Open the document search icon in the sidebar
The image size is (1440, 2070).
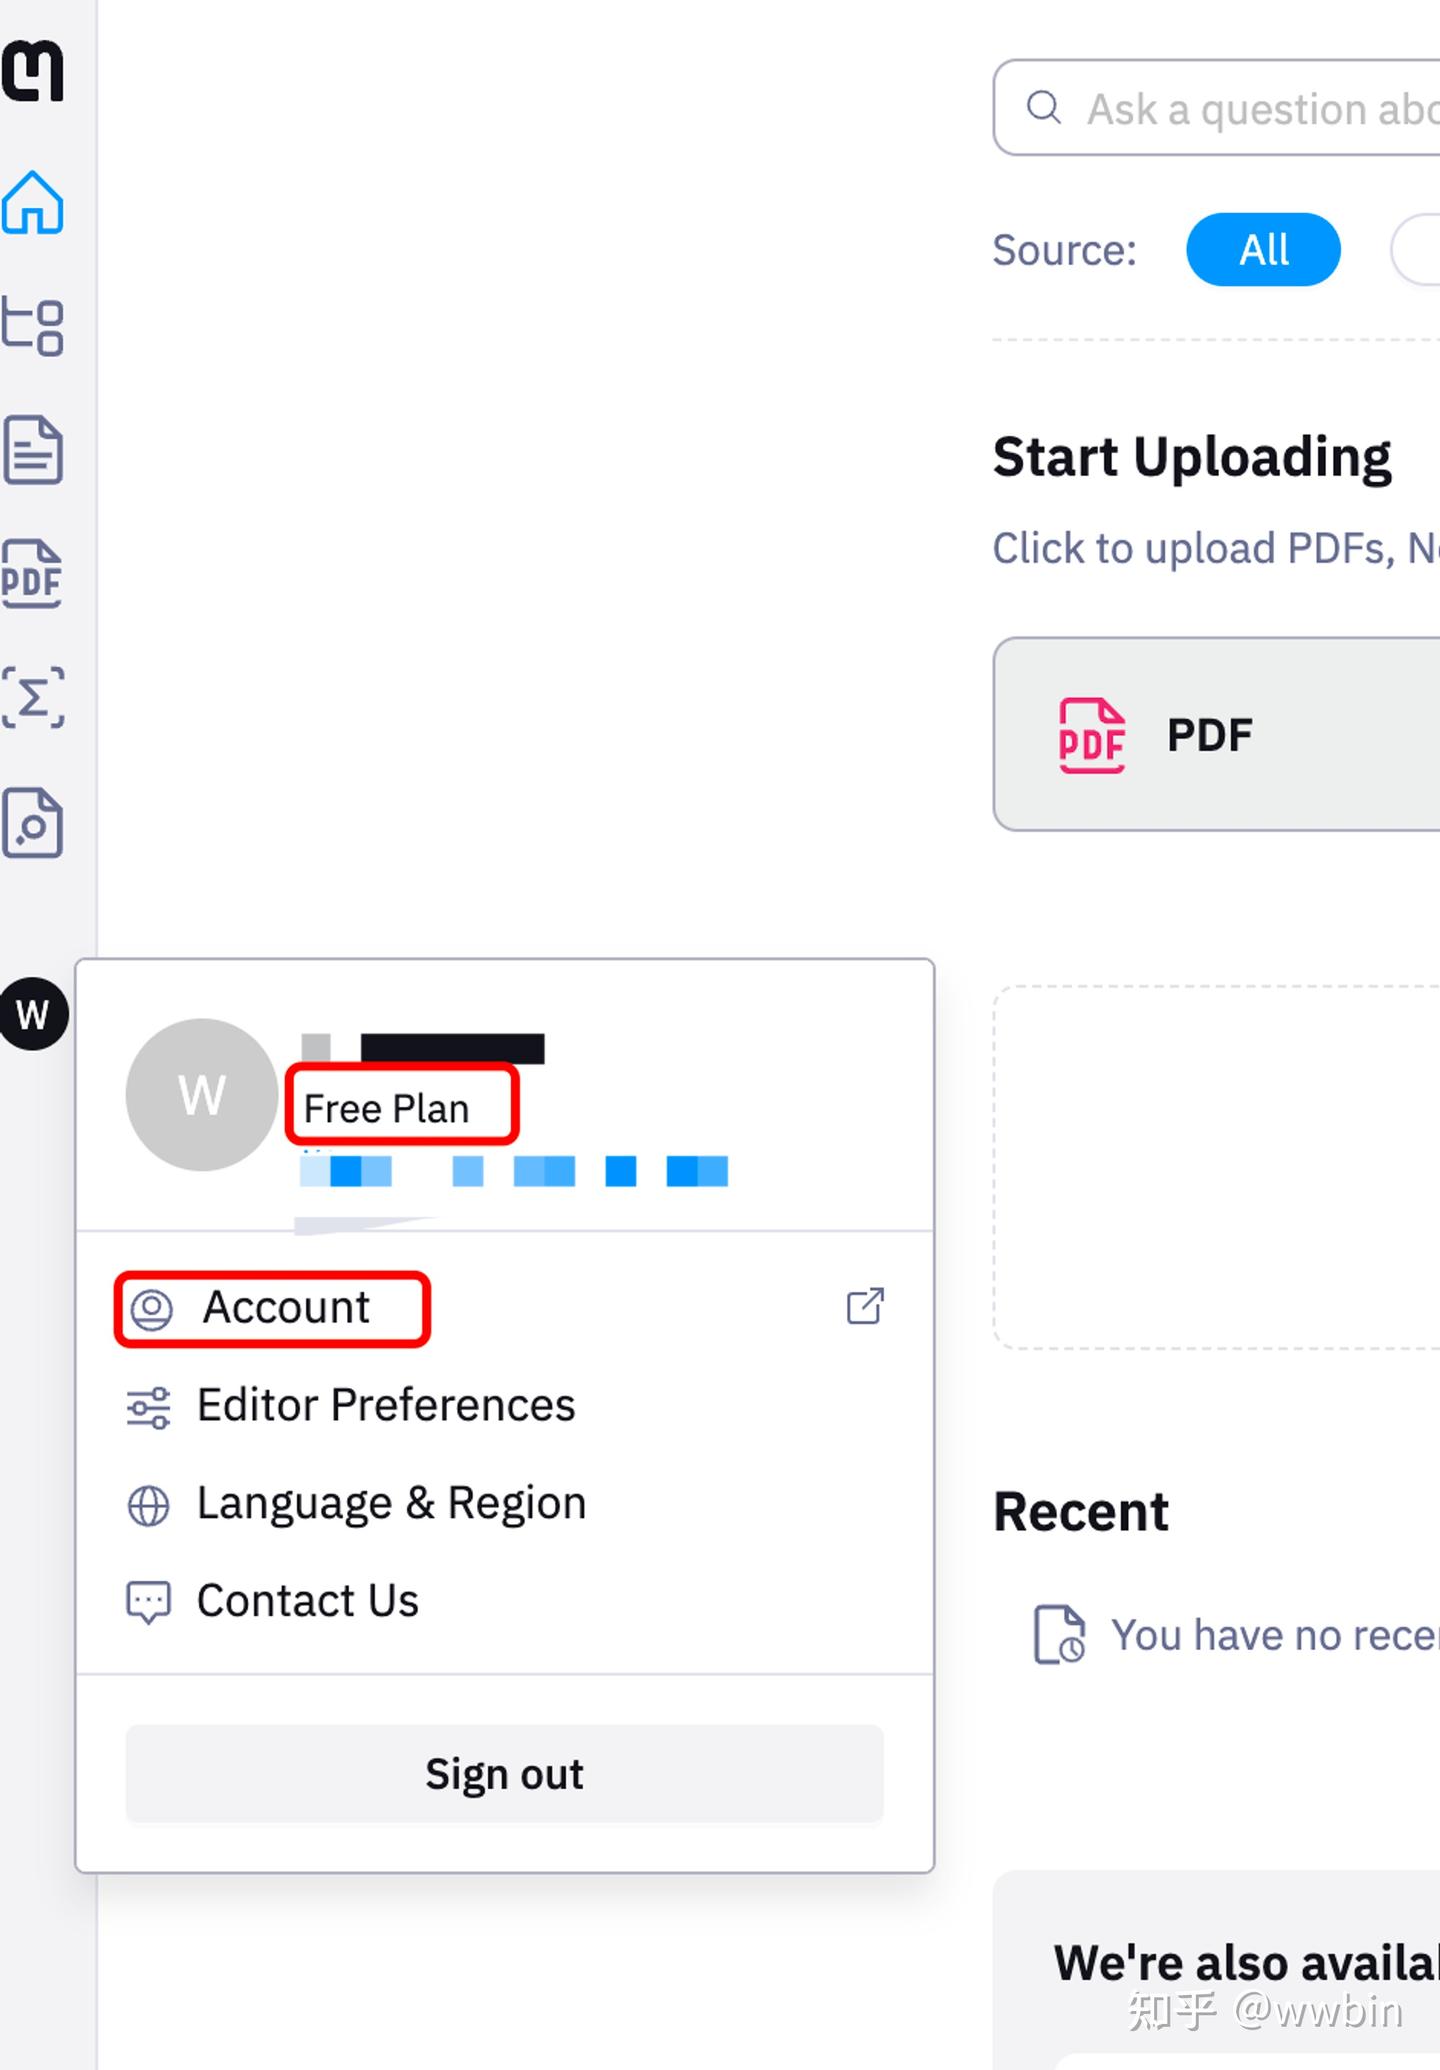click(33, 822)
